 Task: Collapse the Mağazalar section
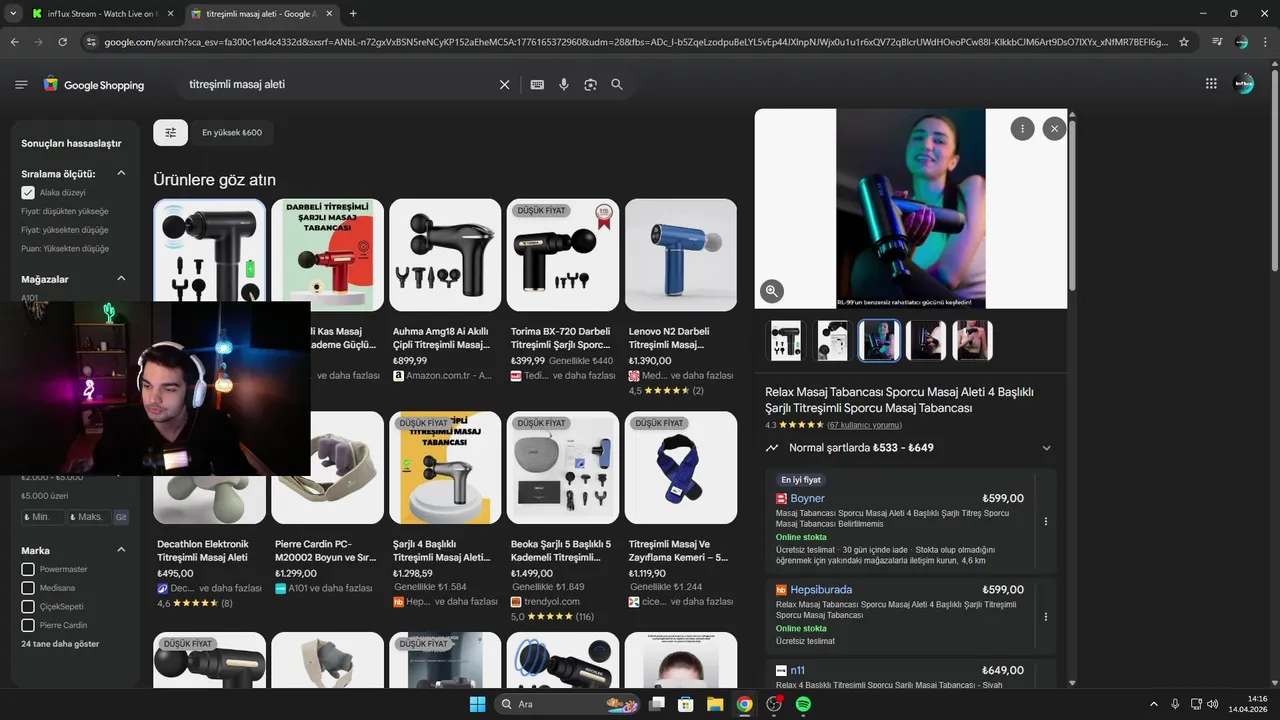point(121,279)
